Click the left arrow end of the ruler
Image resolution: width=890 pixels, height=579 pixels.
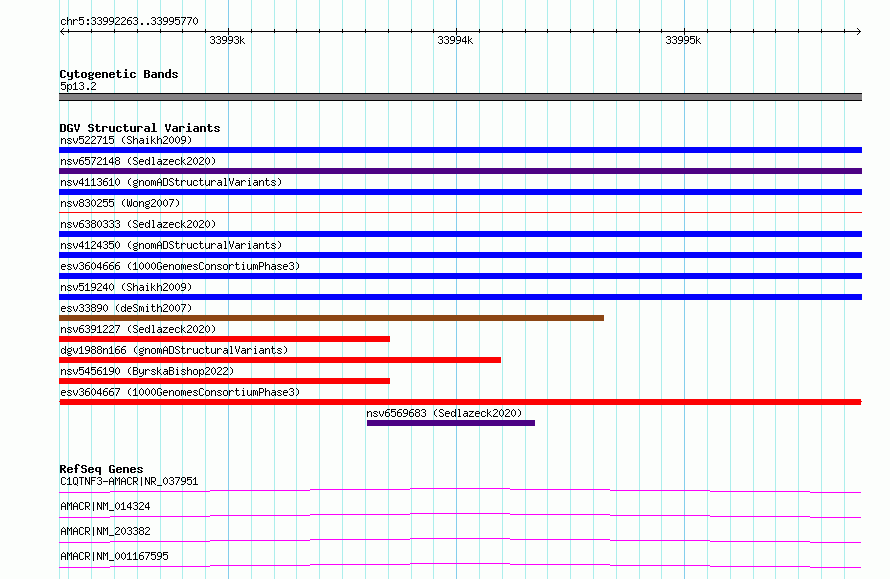[62, 31]
